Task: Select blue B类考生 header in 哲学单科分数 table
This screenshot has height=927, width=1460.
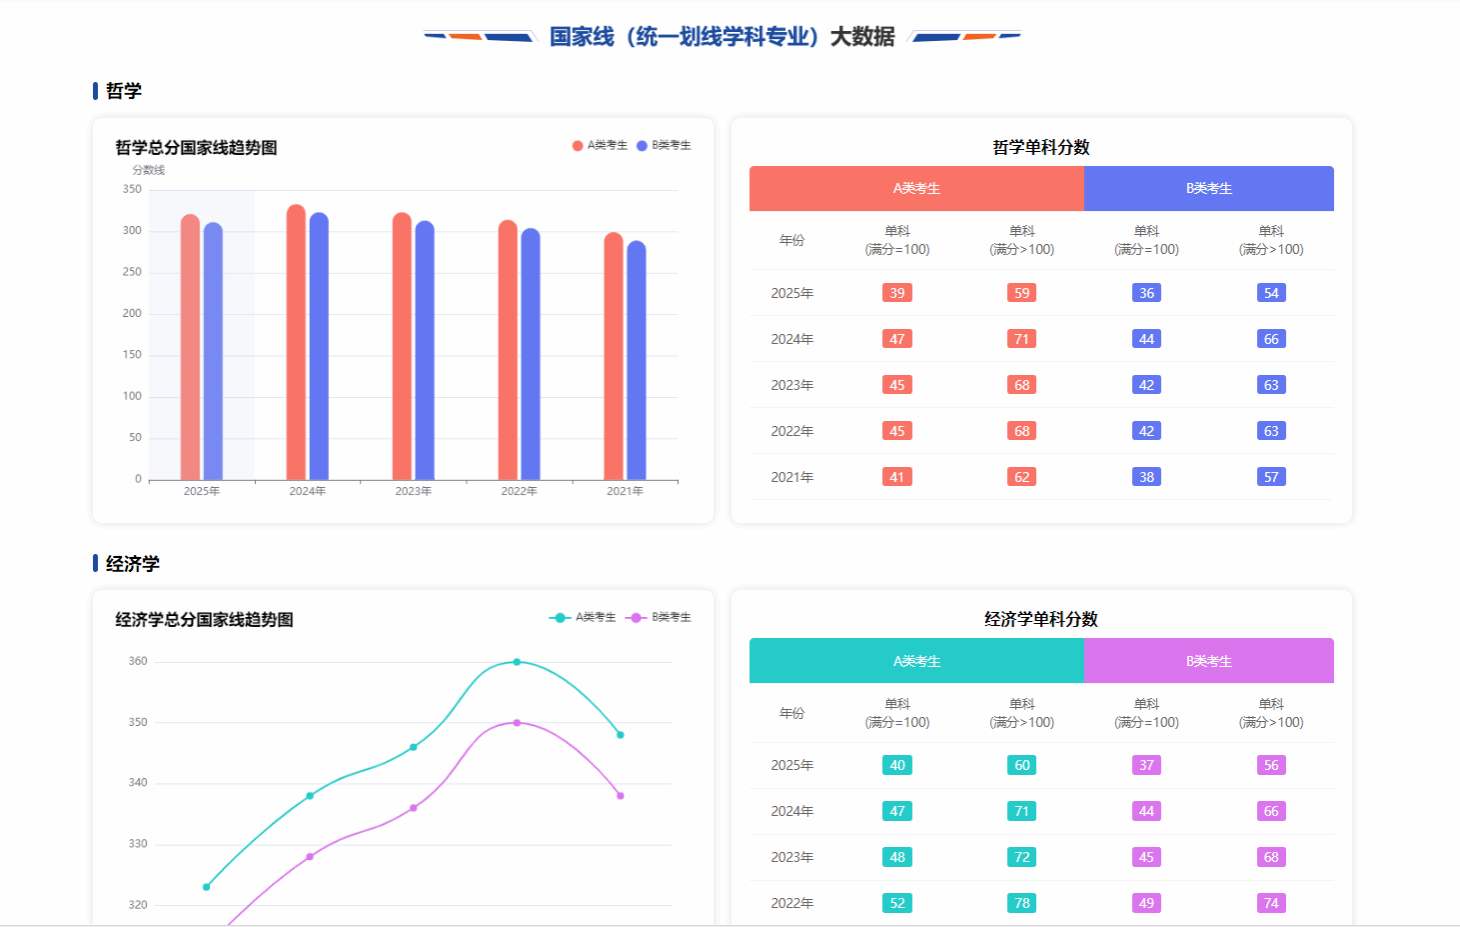Action: (x=1208, y=189)
